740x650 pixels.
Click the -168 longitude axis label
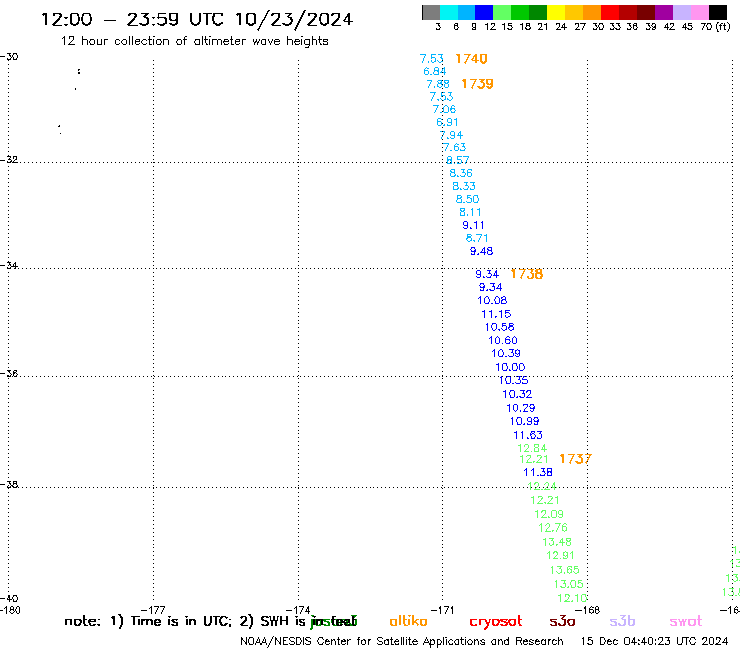pyautogui.click(x=588, y=610)
